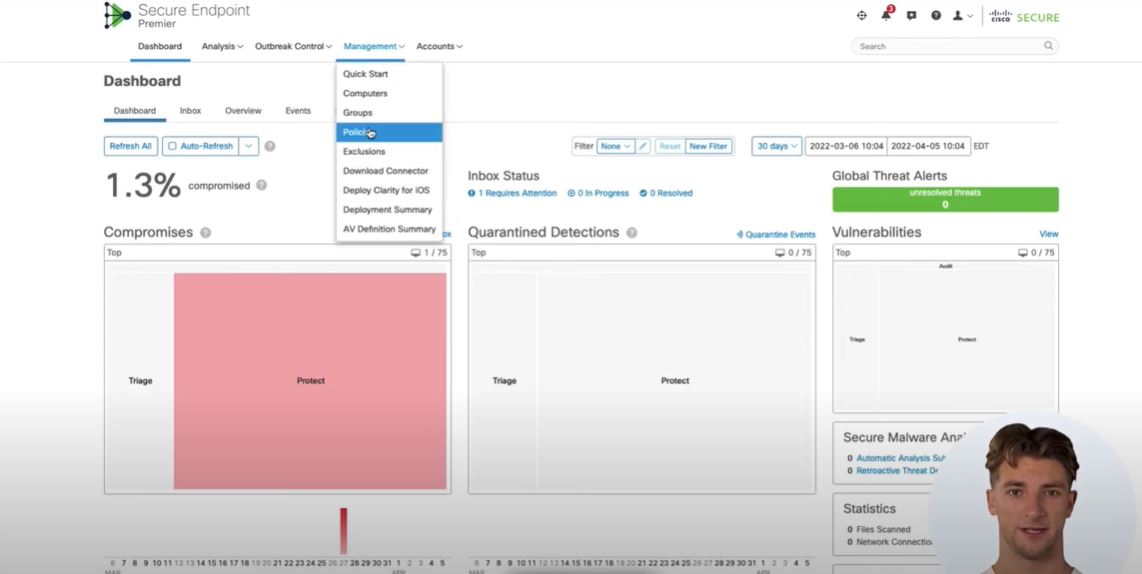This screenshot has height=574, width=1142.
Task: Click the search magnifier icon
Action: point(1048,46)
